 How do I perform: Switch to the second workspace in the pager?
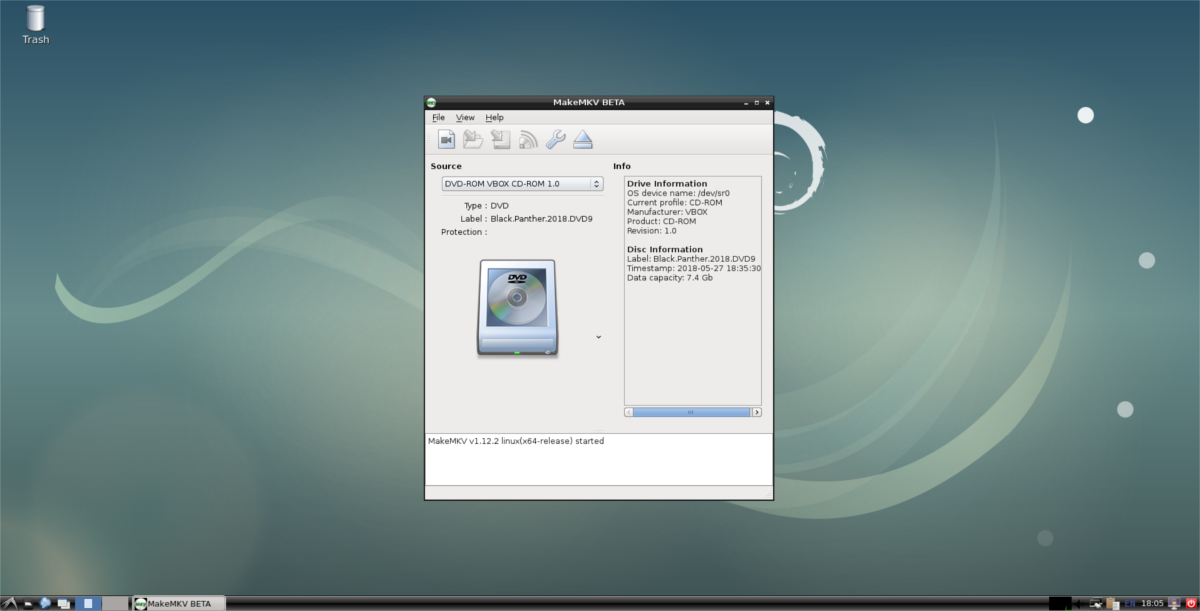[115, 604]
